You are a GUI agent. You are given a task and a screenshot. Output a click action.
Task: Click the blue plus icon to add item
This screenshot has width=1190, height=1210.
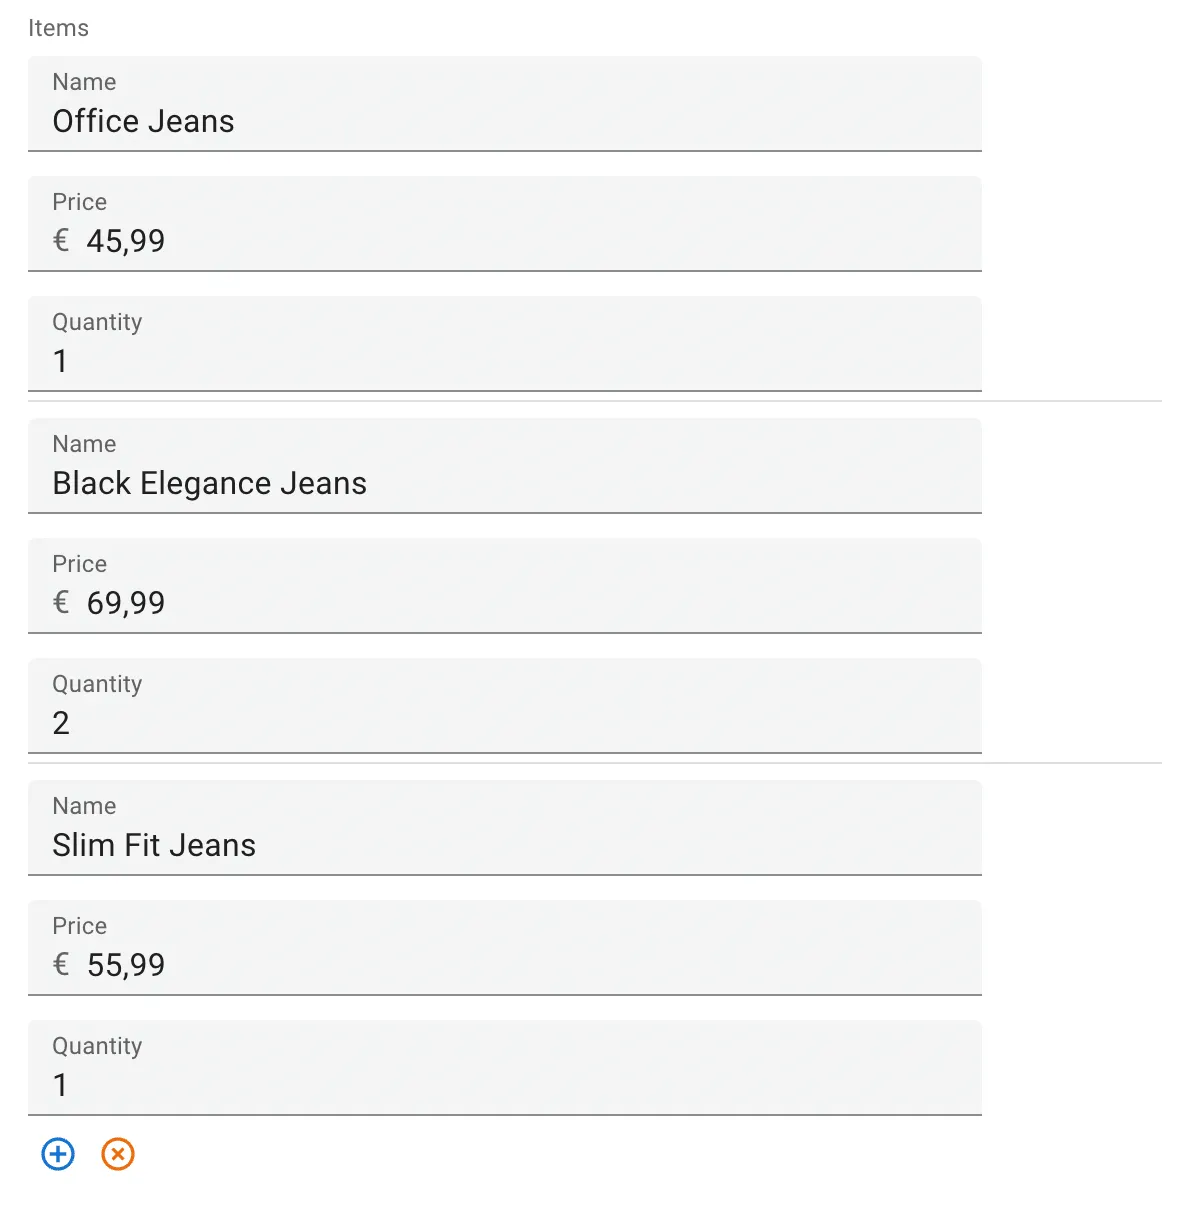point(57,1154)
